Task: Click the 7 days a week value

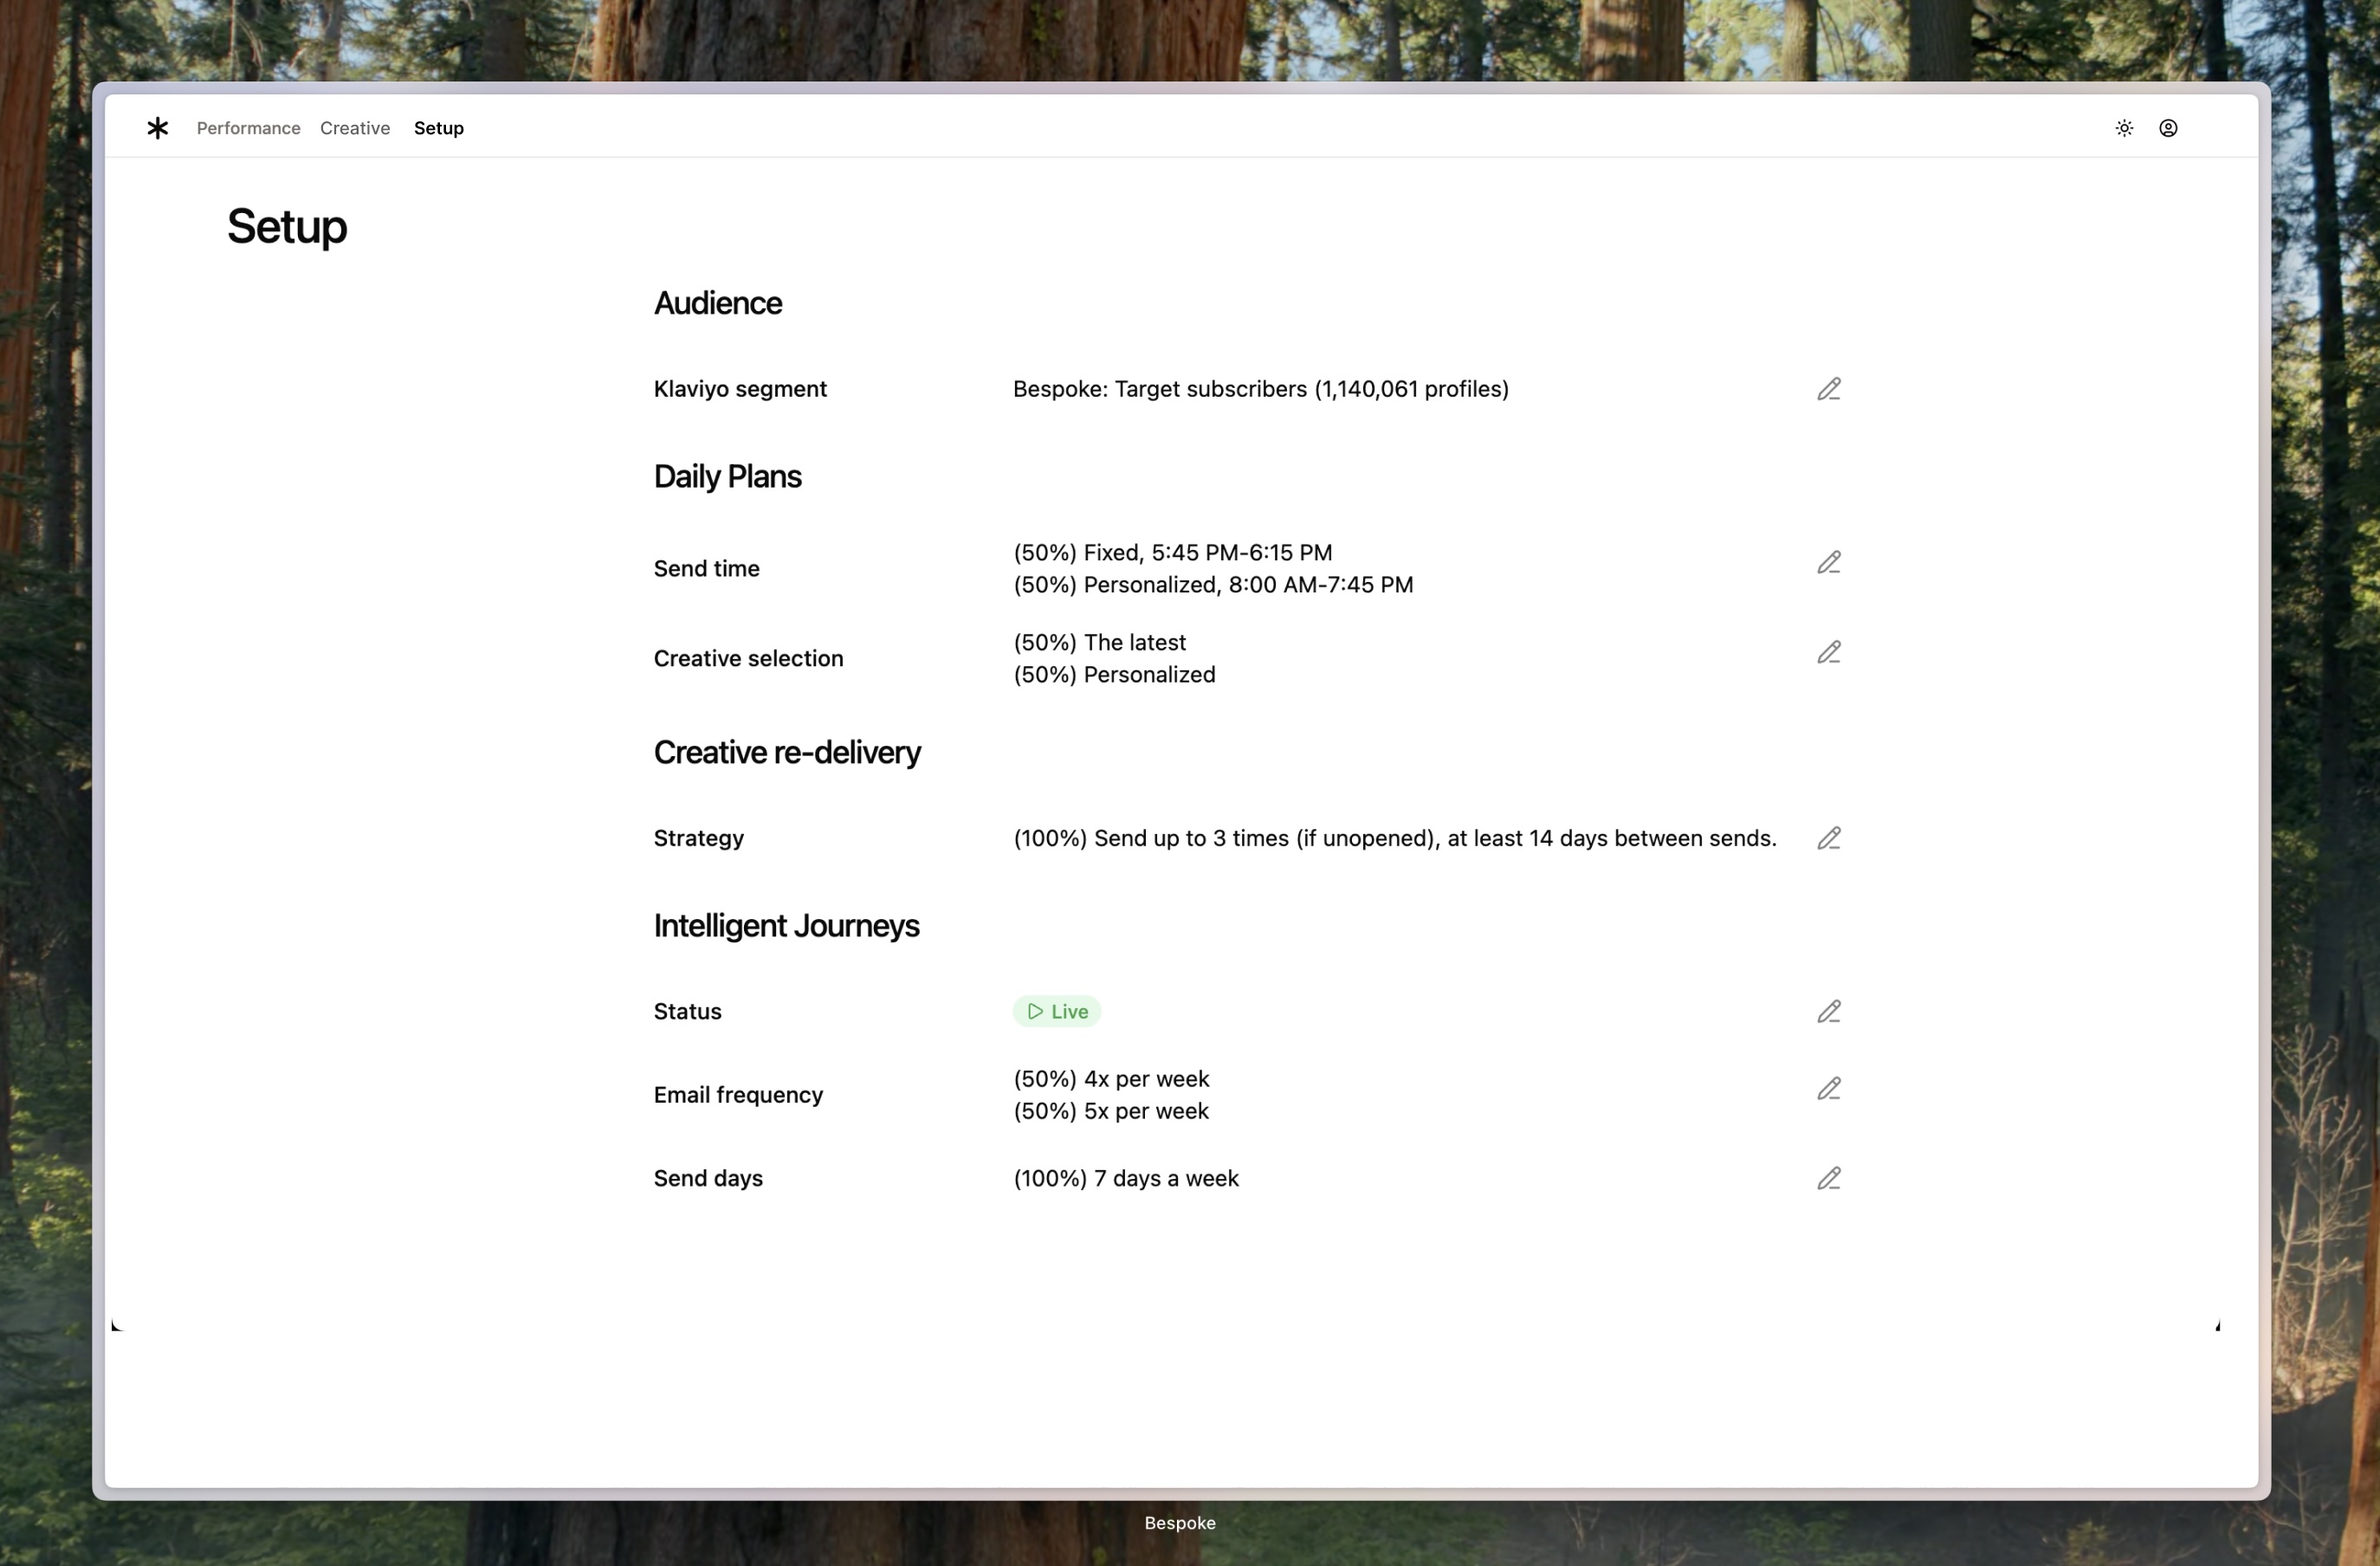Action: tap(1126, 1179)
